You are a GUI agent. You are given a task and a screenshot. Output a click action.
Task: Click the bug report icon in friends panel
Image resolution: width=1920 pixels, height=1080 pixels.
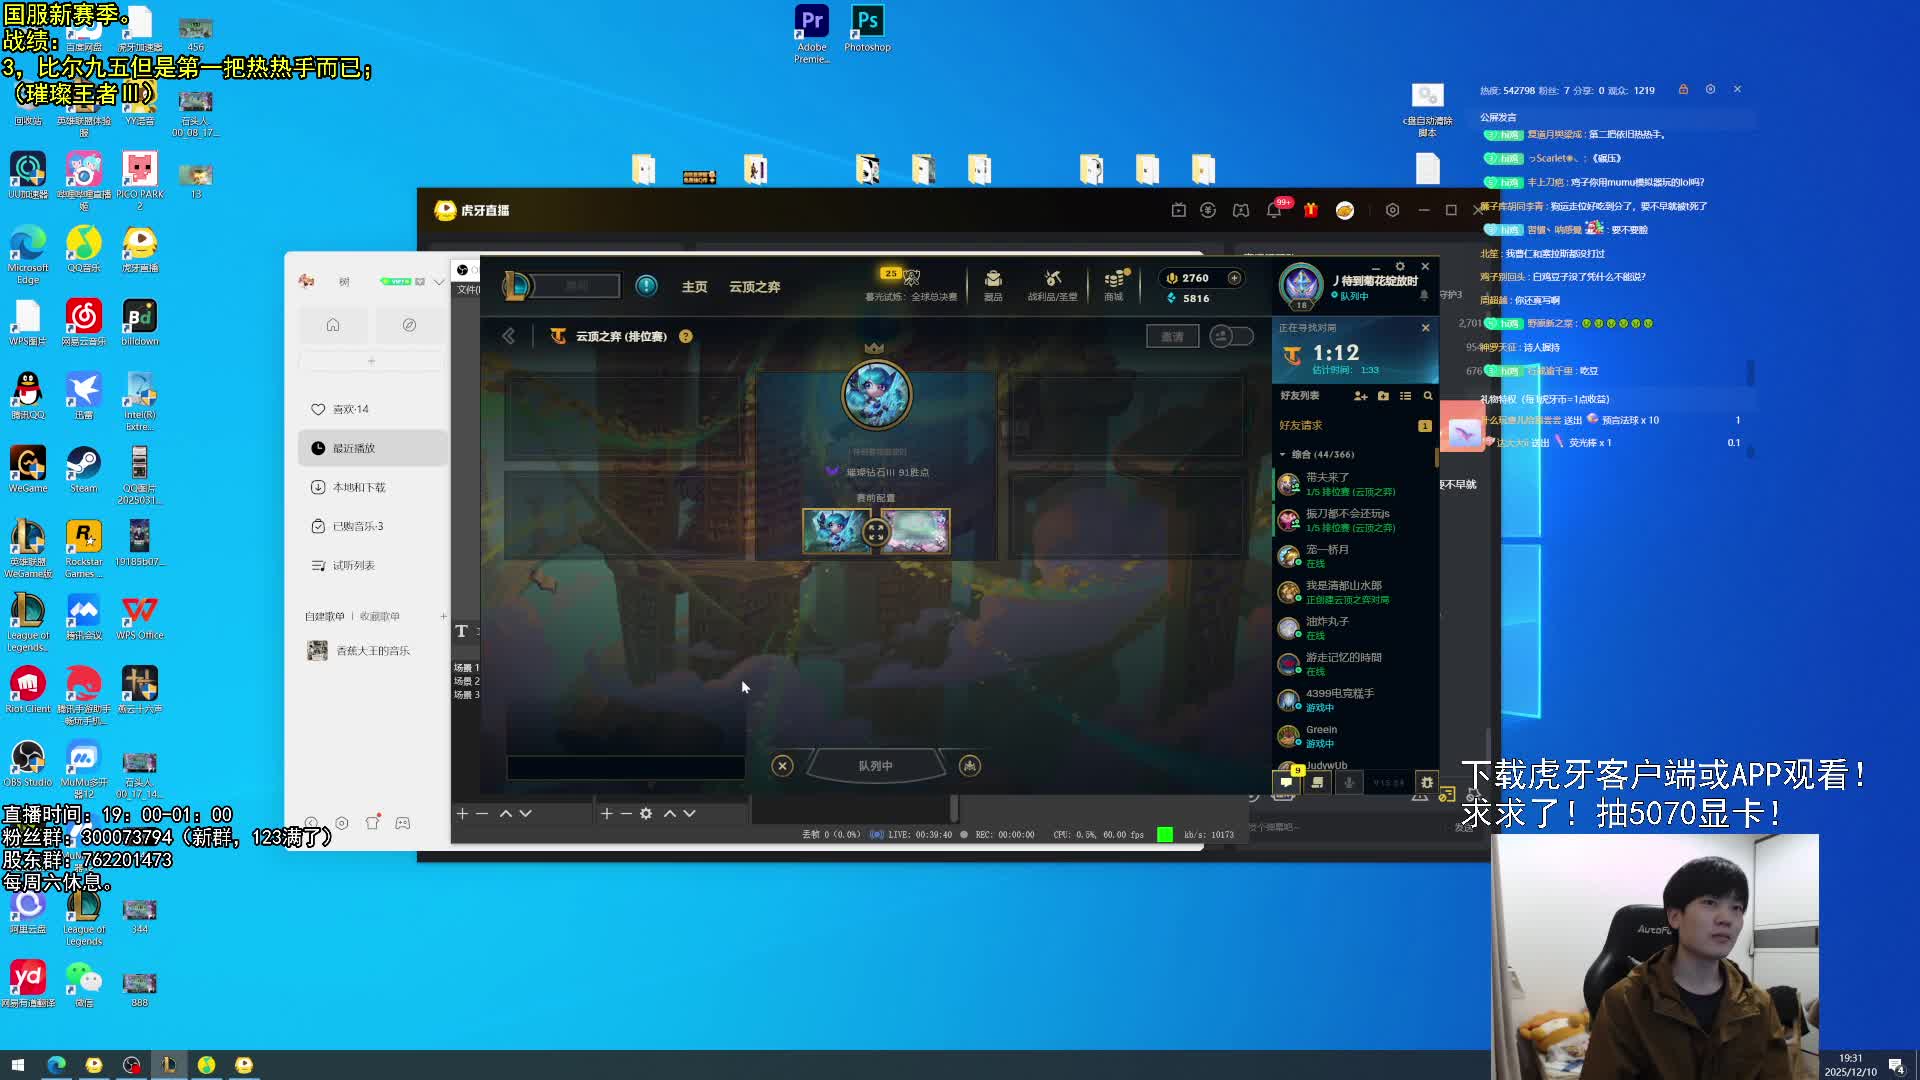(x=1427, y=782)
